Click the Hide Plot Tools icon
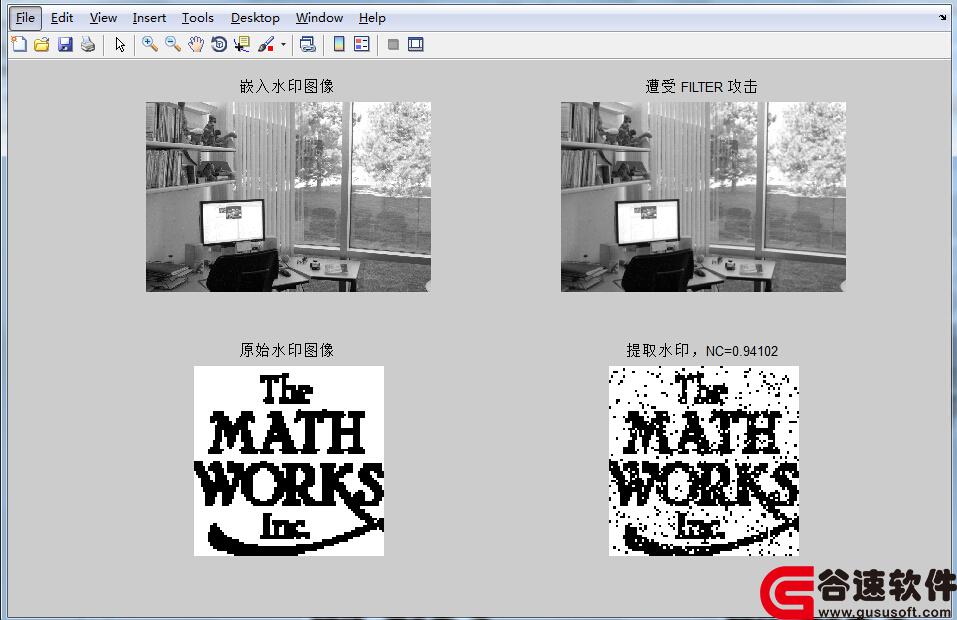Viewport: 957px width, 620px height. pyautogui.click(x=393, y=44)
